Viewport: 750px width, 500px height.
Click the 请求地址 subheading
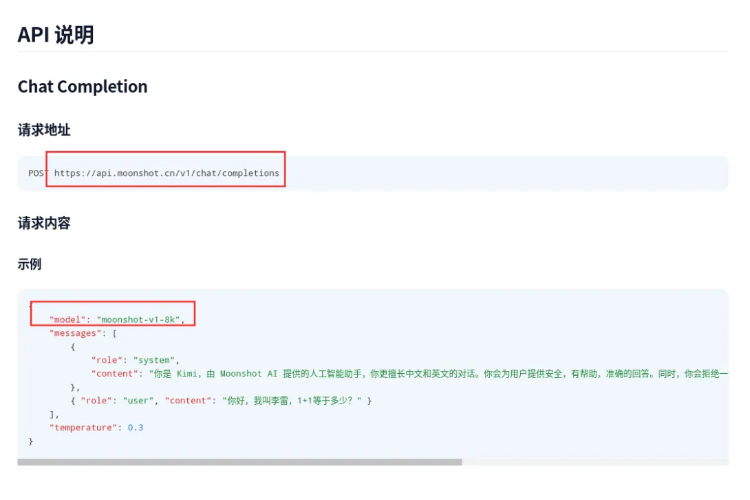[44, 130]
